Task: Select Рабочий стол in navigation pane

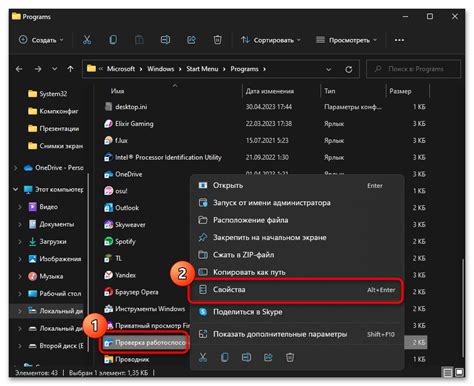Action: (x=55, y=293)
